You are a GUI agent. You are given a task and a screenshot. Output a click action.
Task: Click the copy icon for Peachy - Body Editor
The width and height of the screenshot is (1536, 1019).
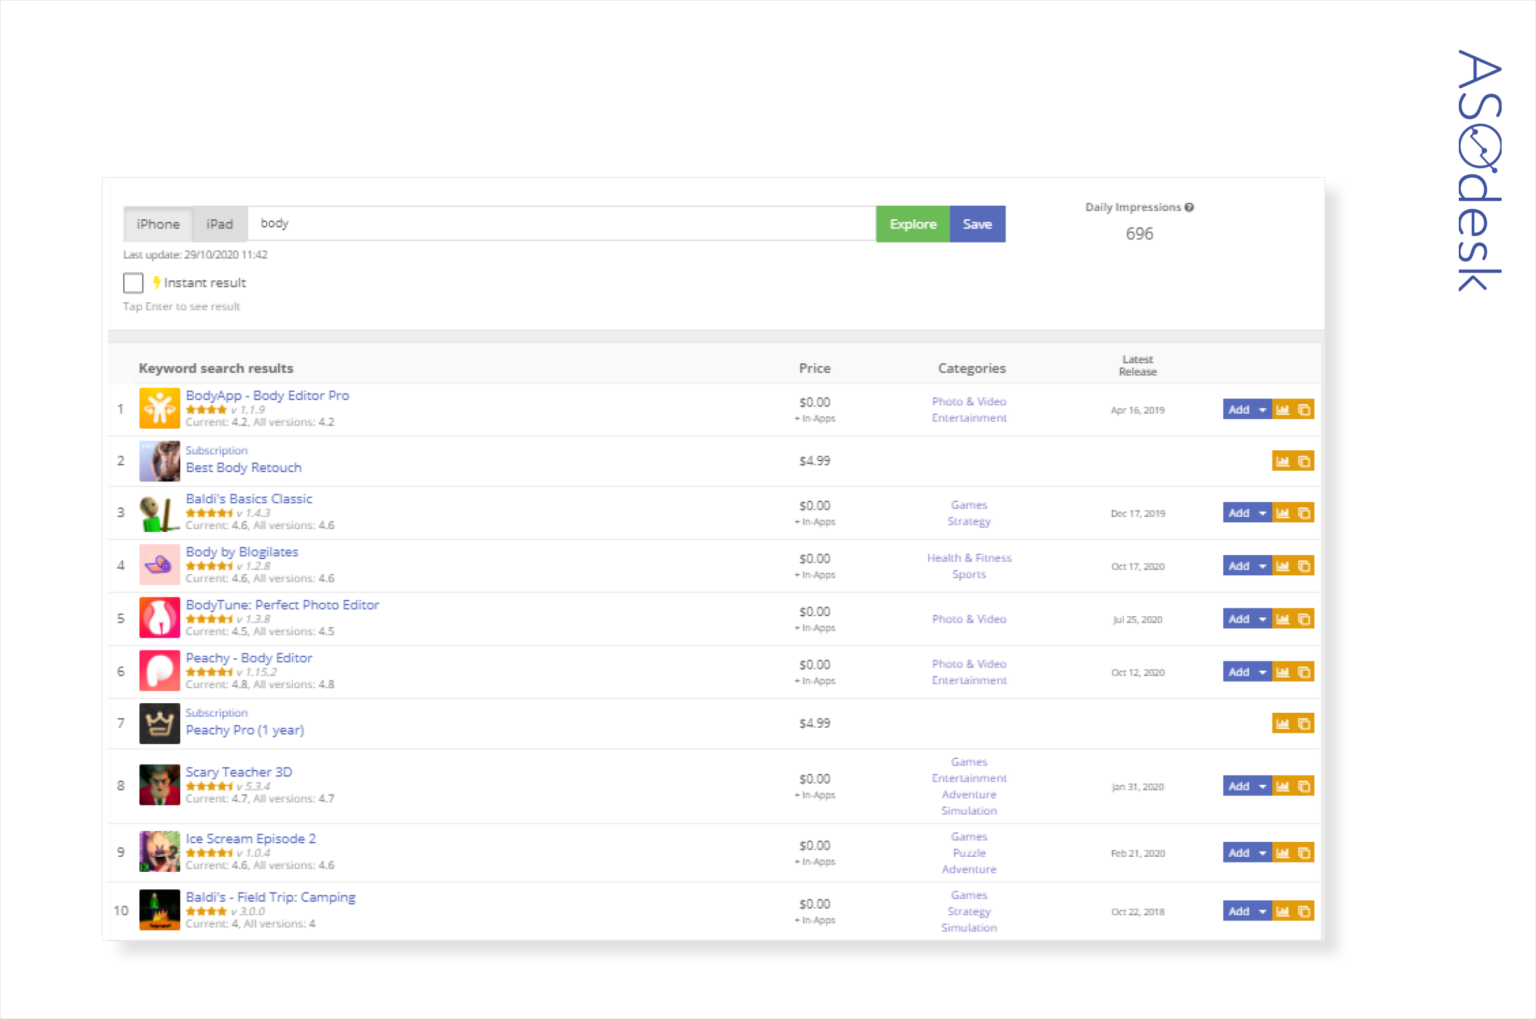pos(1305,671)
